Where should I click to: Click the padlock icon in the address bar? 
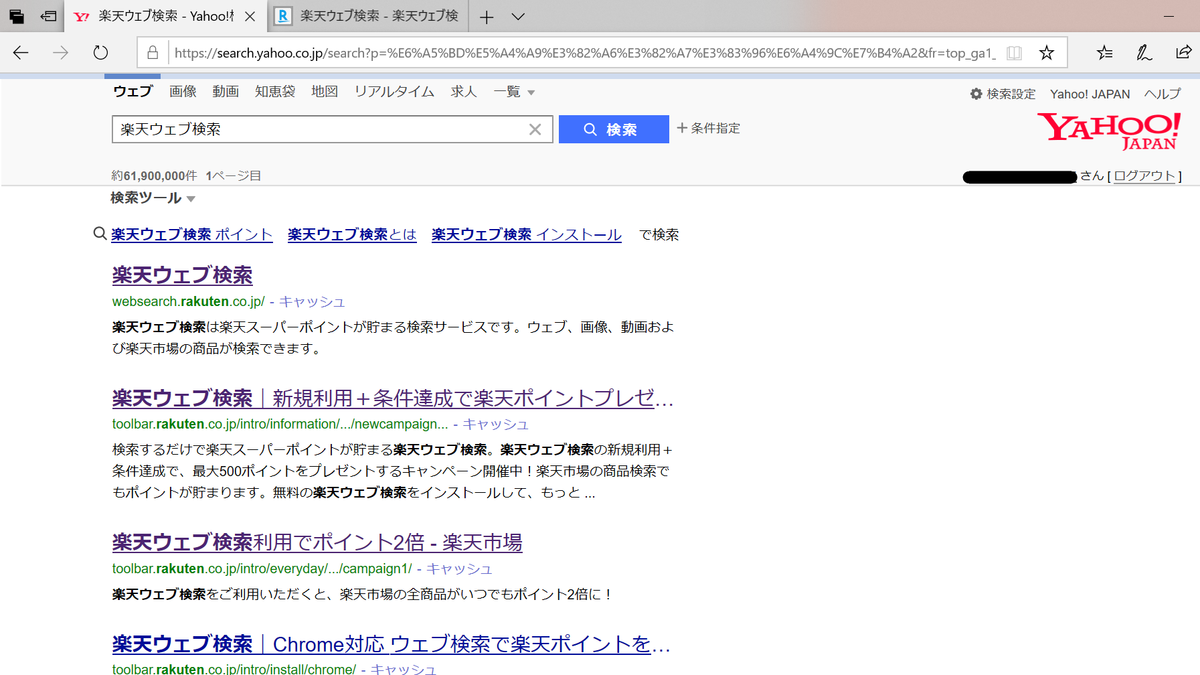(x=152, y=52)
